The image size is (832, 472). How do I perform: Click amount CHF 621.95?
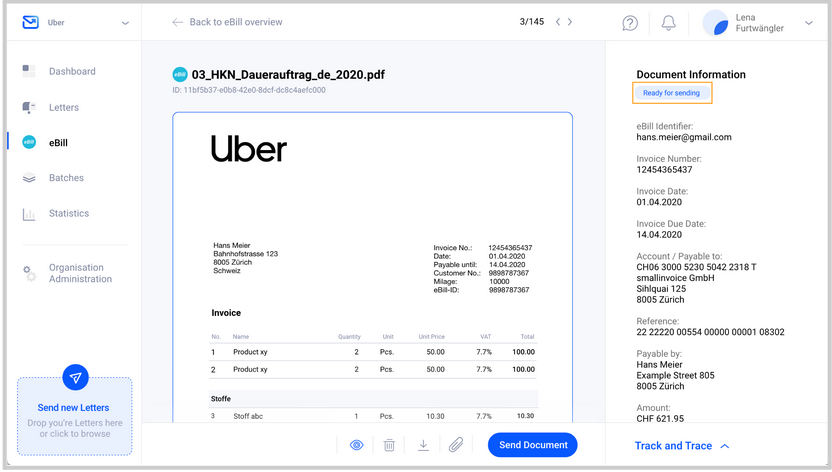[x=660, y=418]
